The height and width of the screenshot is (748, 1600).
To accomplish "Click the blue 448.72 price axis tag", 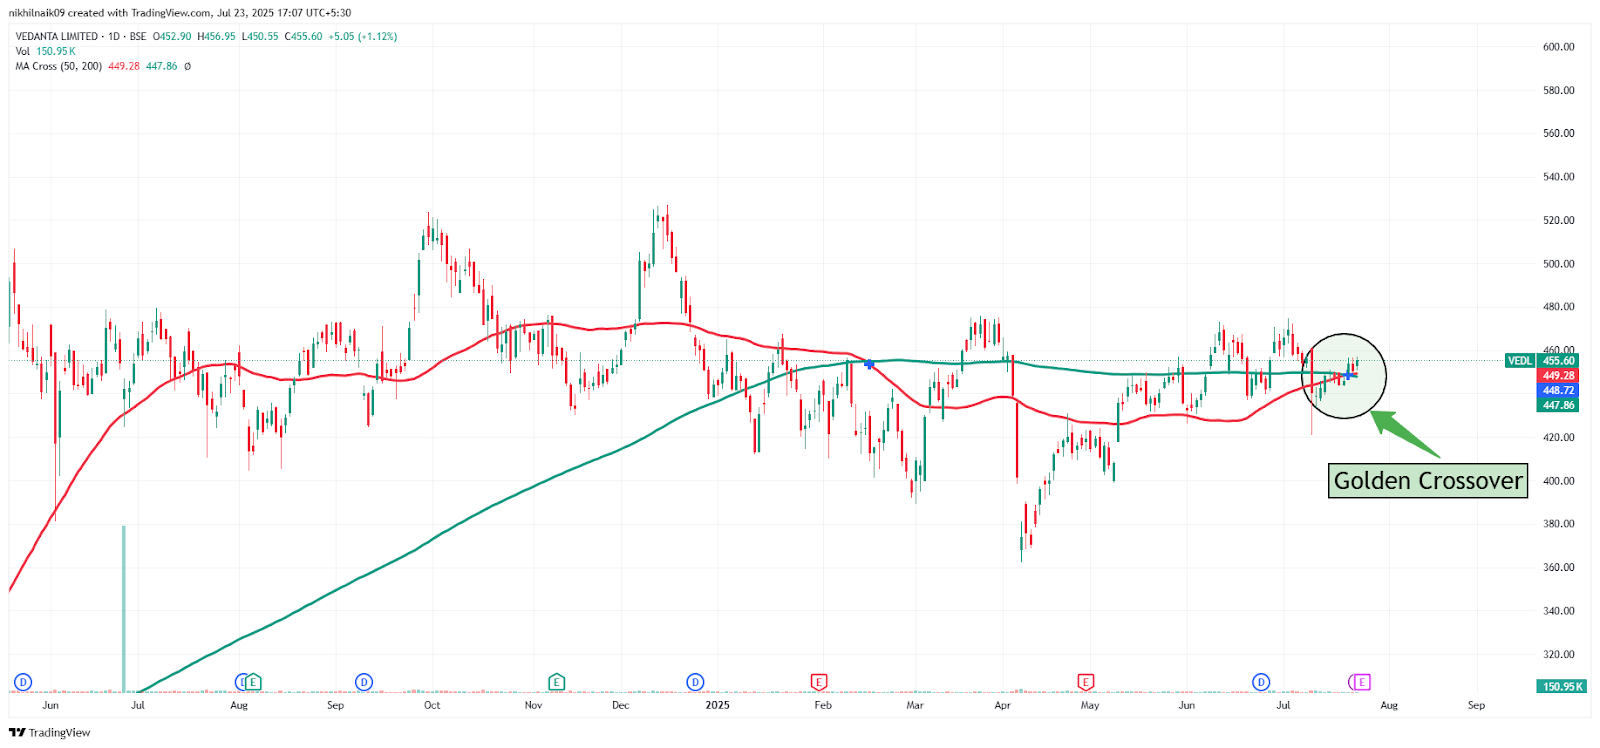I will [x=1558, y=391].
